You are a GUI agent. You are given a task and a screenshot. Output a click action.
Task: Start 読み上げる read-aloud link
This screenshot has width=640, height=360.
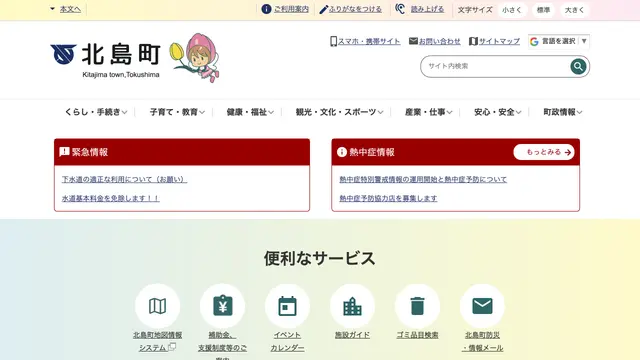tap(427, 9)
